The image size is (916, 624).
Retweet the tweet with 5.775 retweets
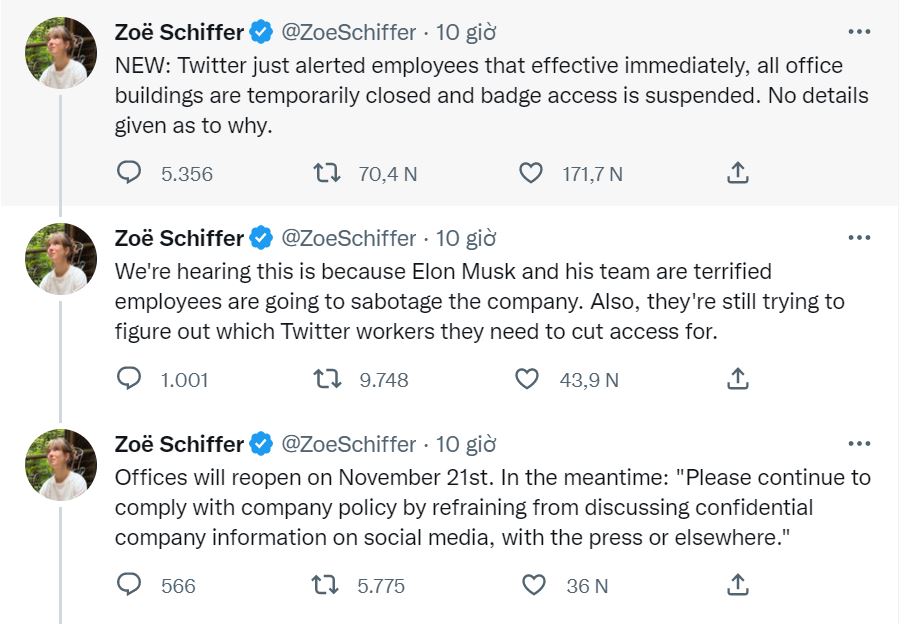click(x=327, y=586)
